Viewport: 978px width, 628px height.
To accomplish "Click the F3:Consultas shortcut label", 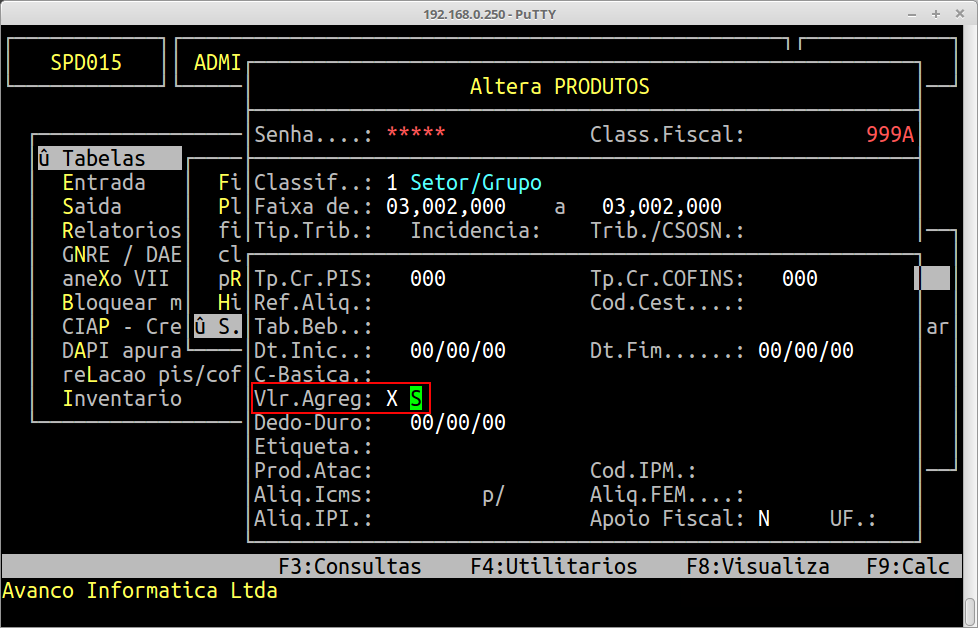I will (x=349, y=566).
